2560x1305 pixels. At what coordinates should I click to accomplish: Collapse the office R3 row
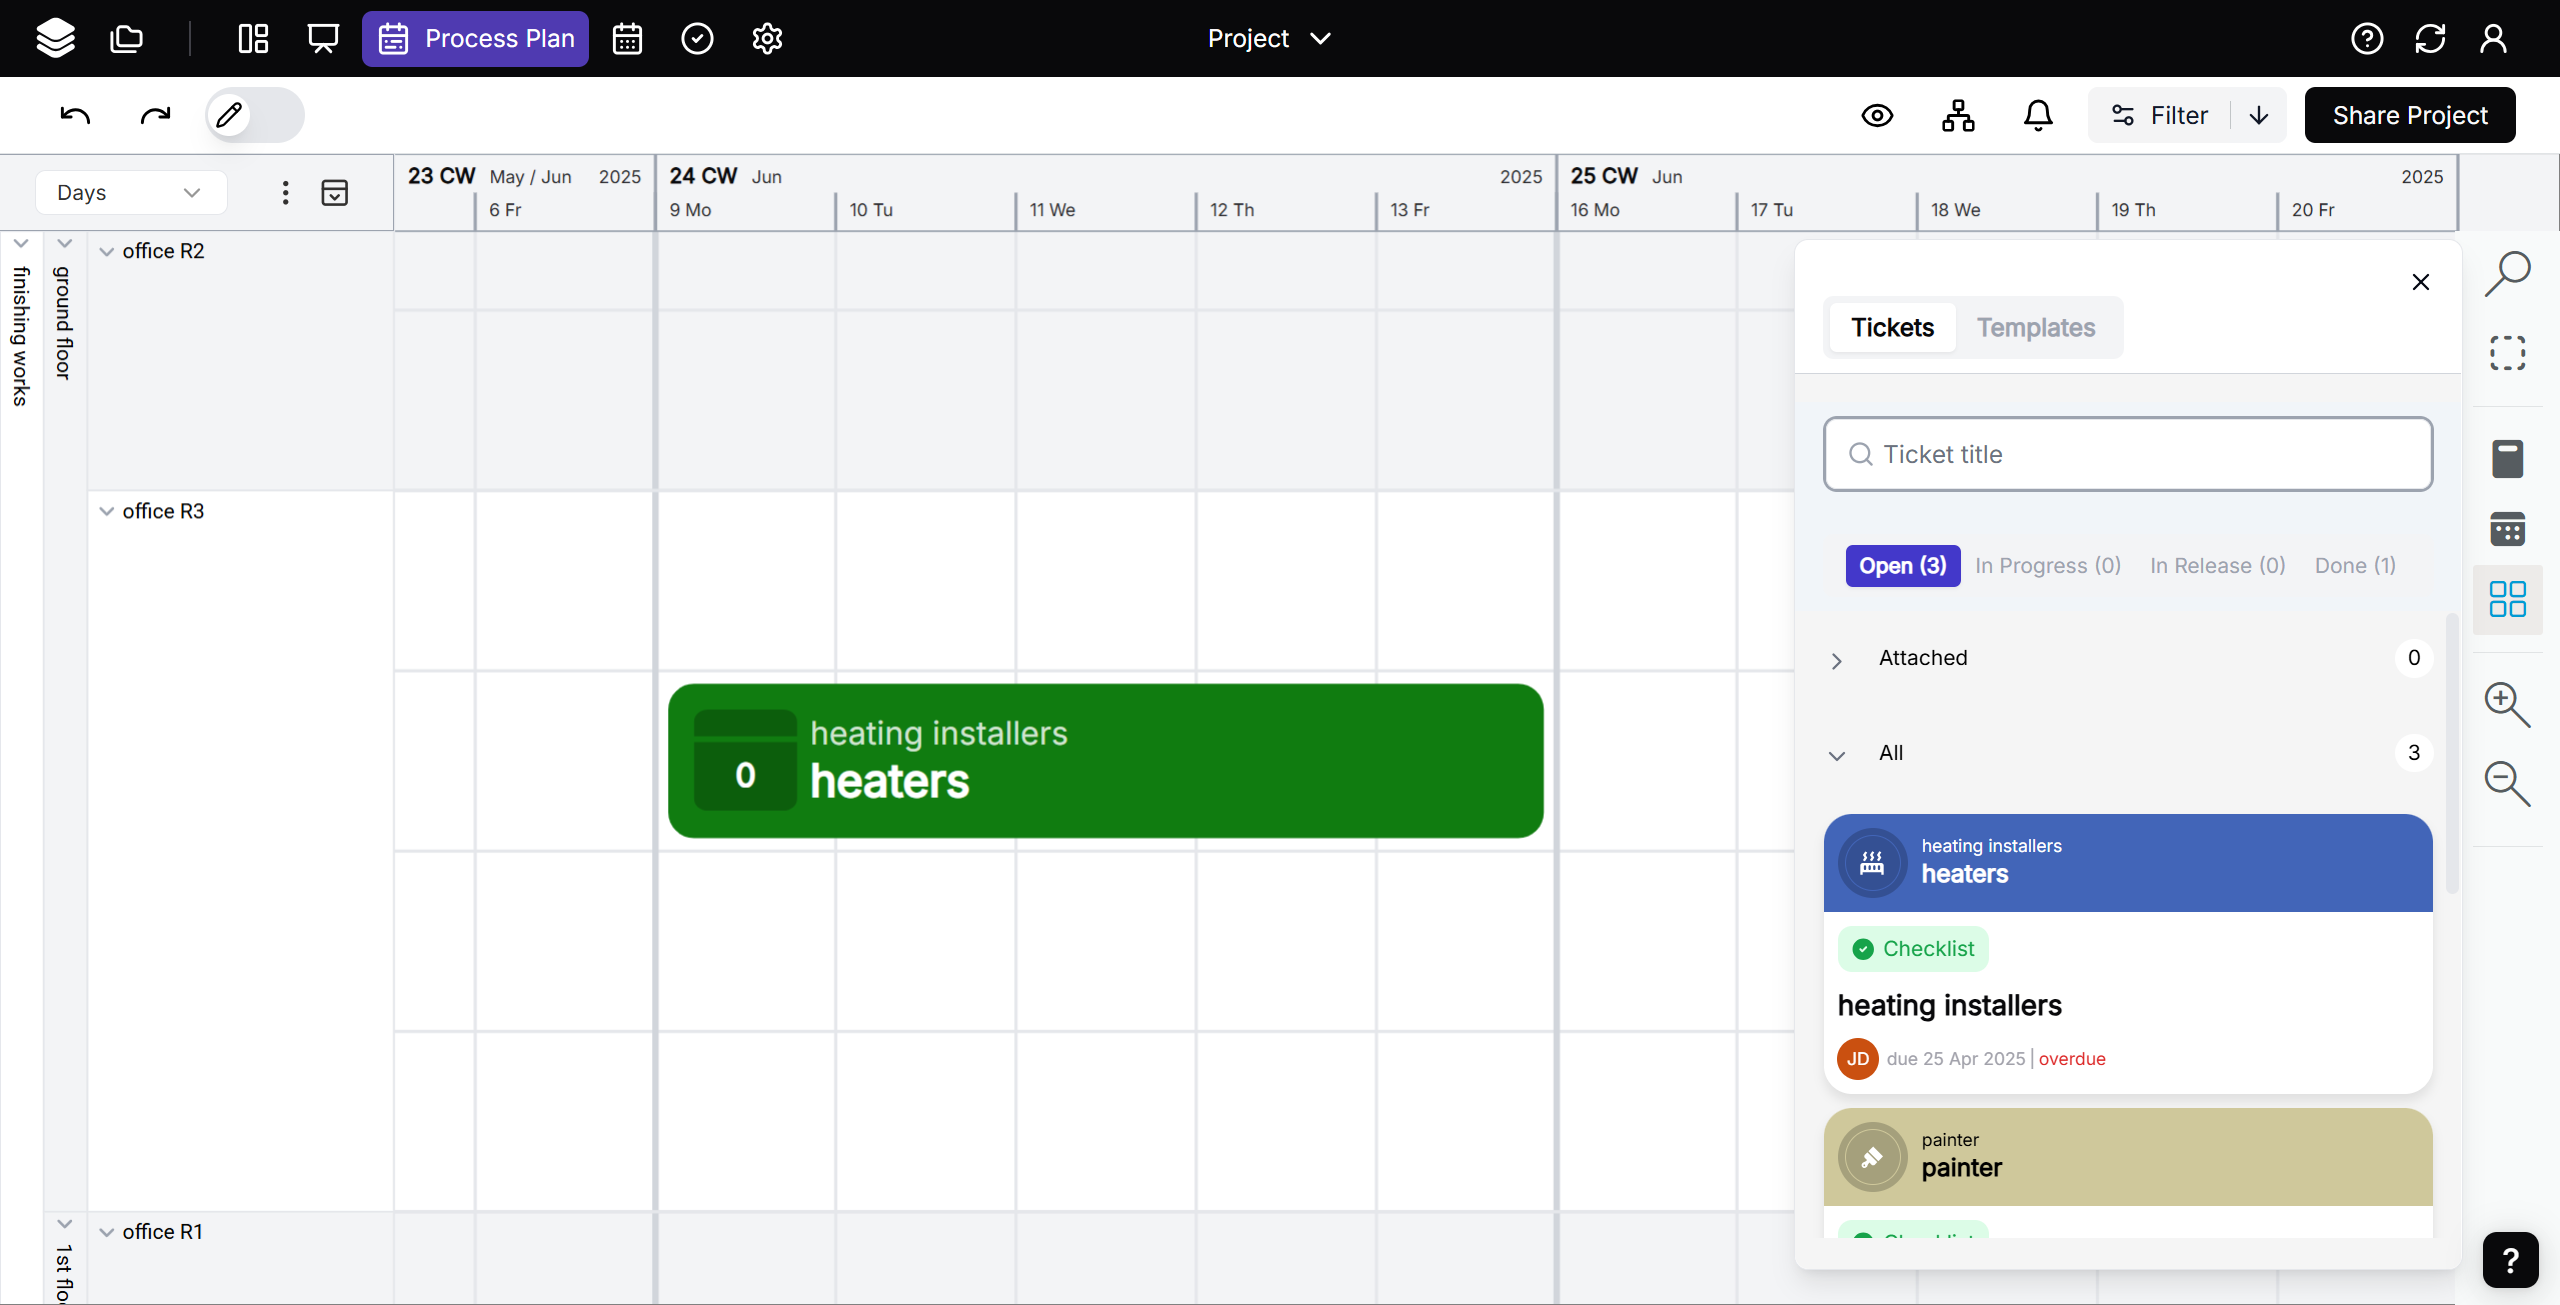107,511
